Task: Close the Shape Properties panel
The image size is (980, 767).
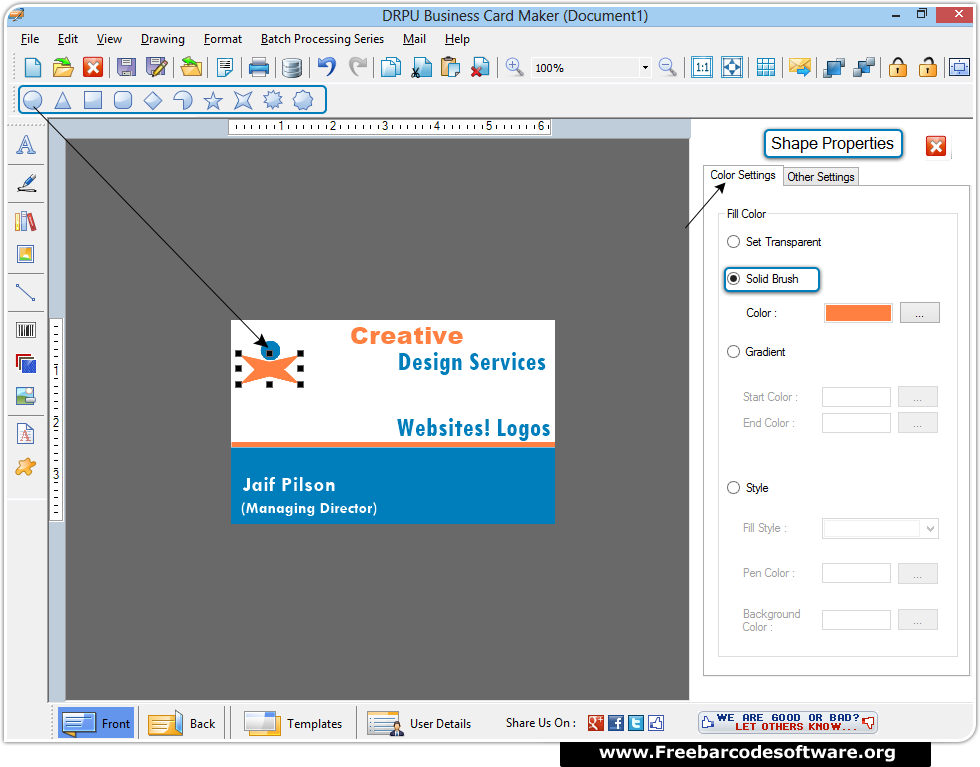Action: pyautogui.click(x=936, y=146)
